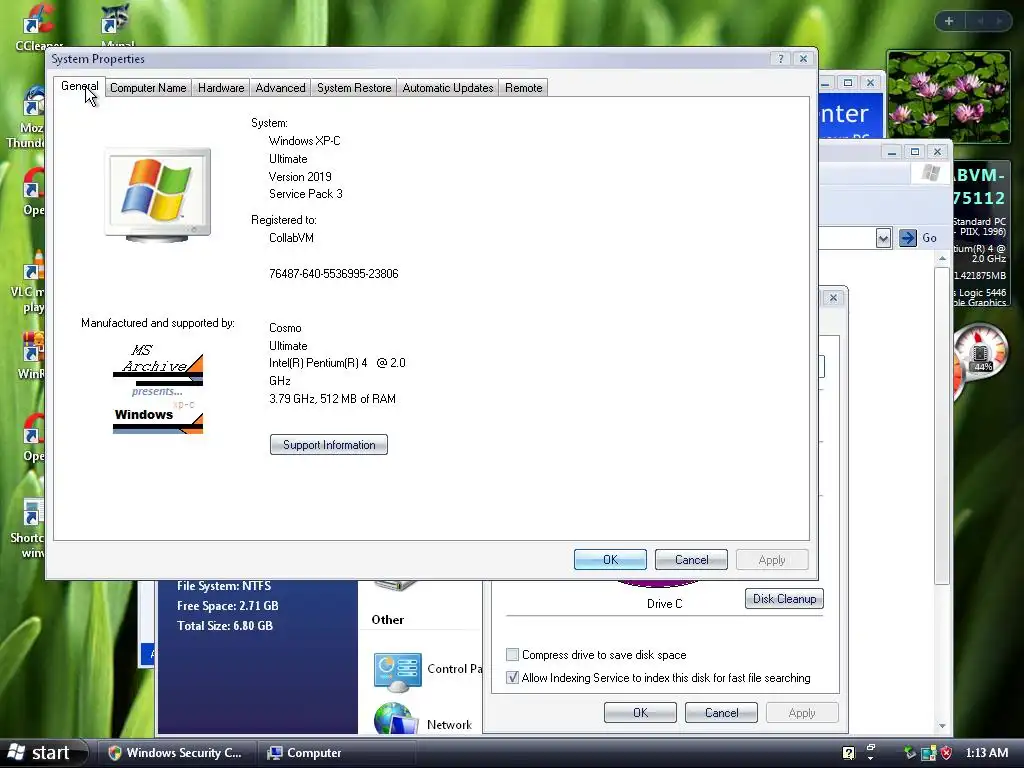
Task: Select the System Restore tab
Action: coord(354,88)
